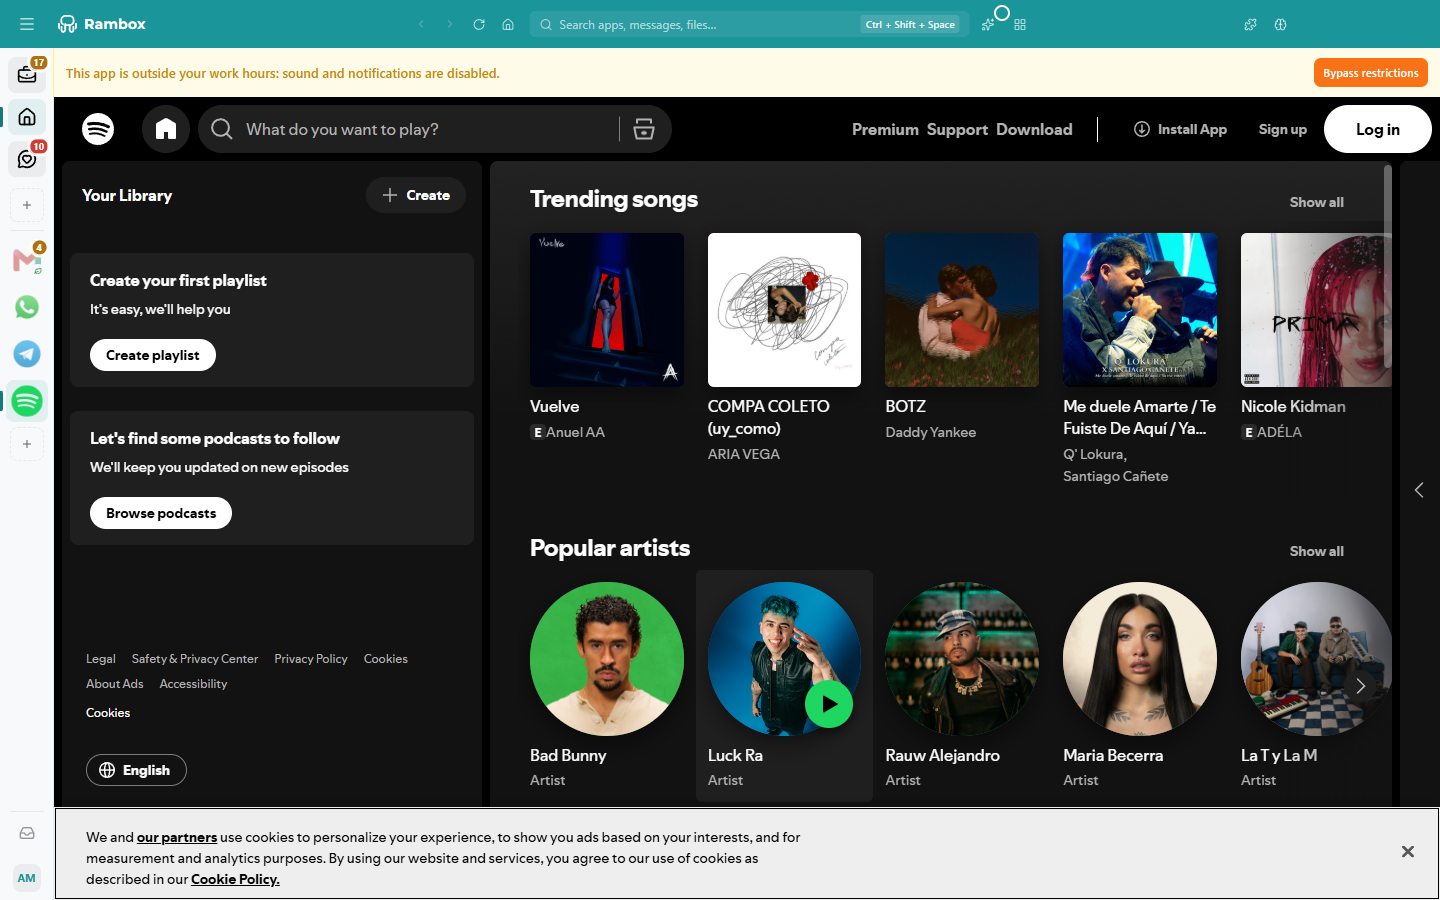Open Telegram in the sidebar

click(x=27, y=354)
